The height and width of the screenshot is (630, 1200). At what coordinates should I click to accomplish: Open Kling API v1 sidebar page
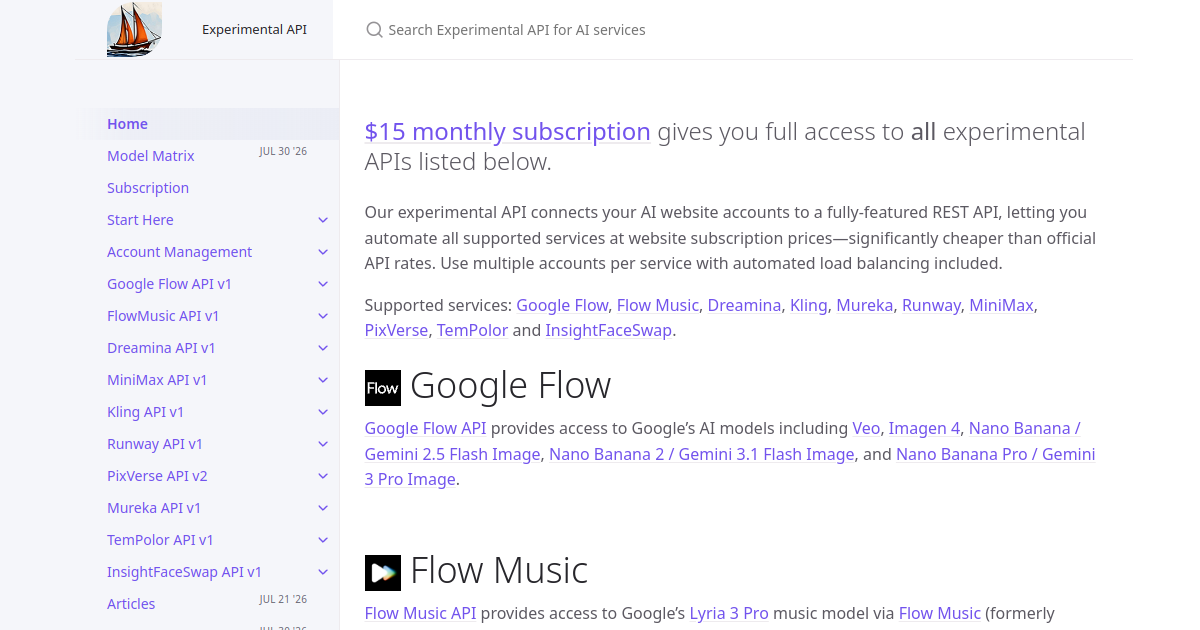pos(145,412)
